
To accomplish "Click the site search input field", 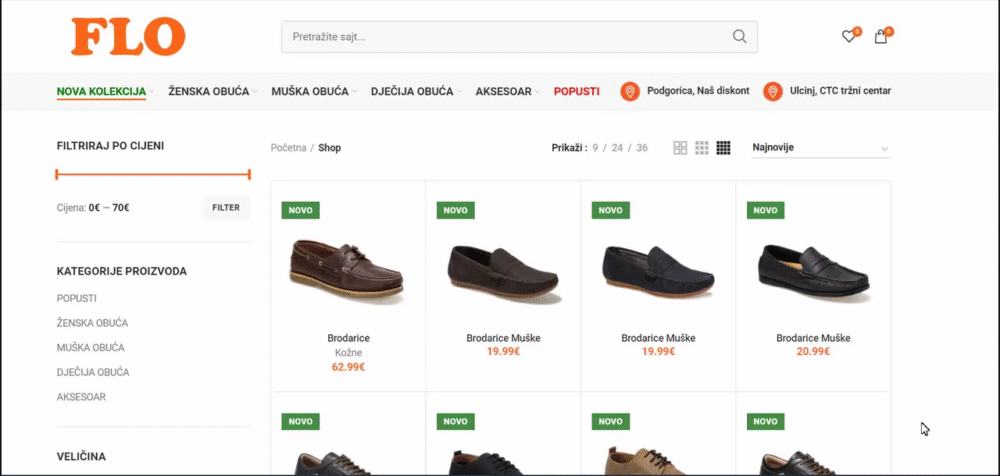I will [x=505, y=37].
